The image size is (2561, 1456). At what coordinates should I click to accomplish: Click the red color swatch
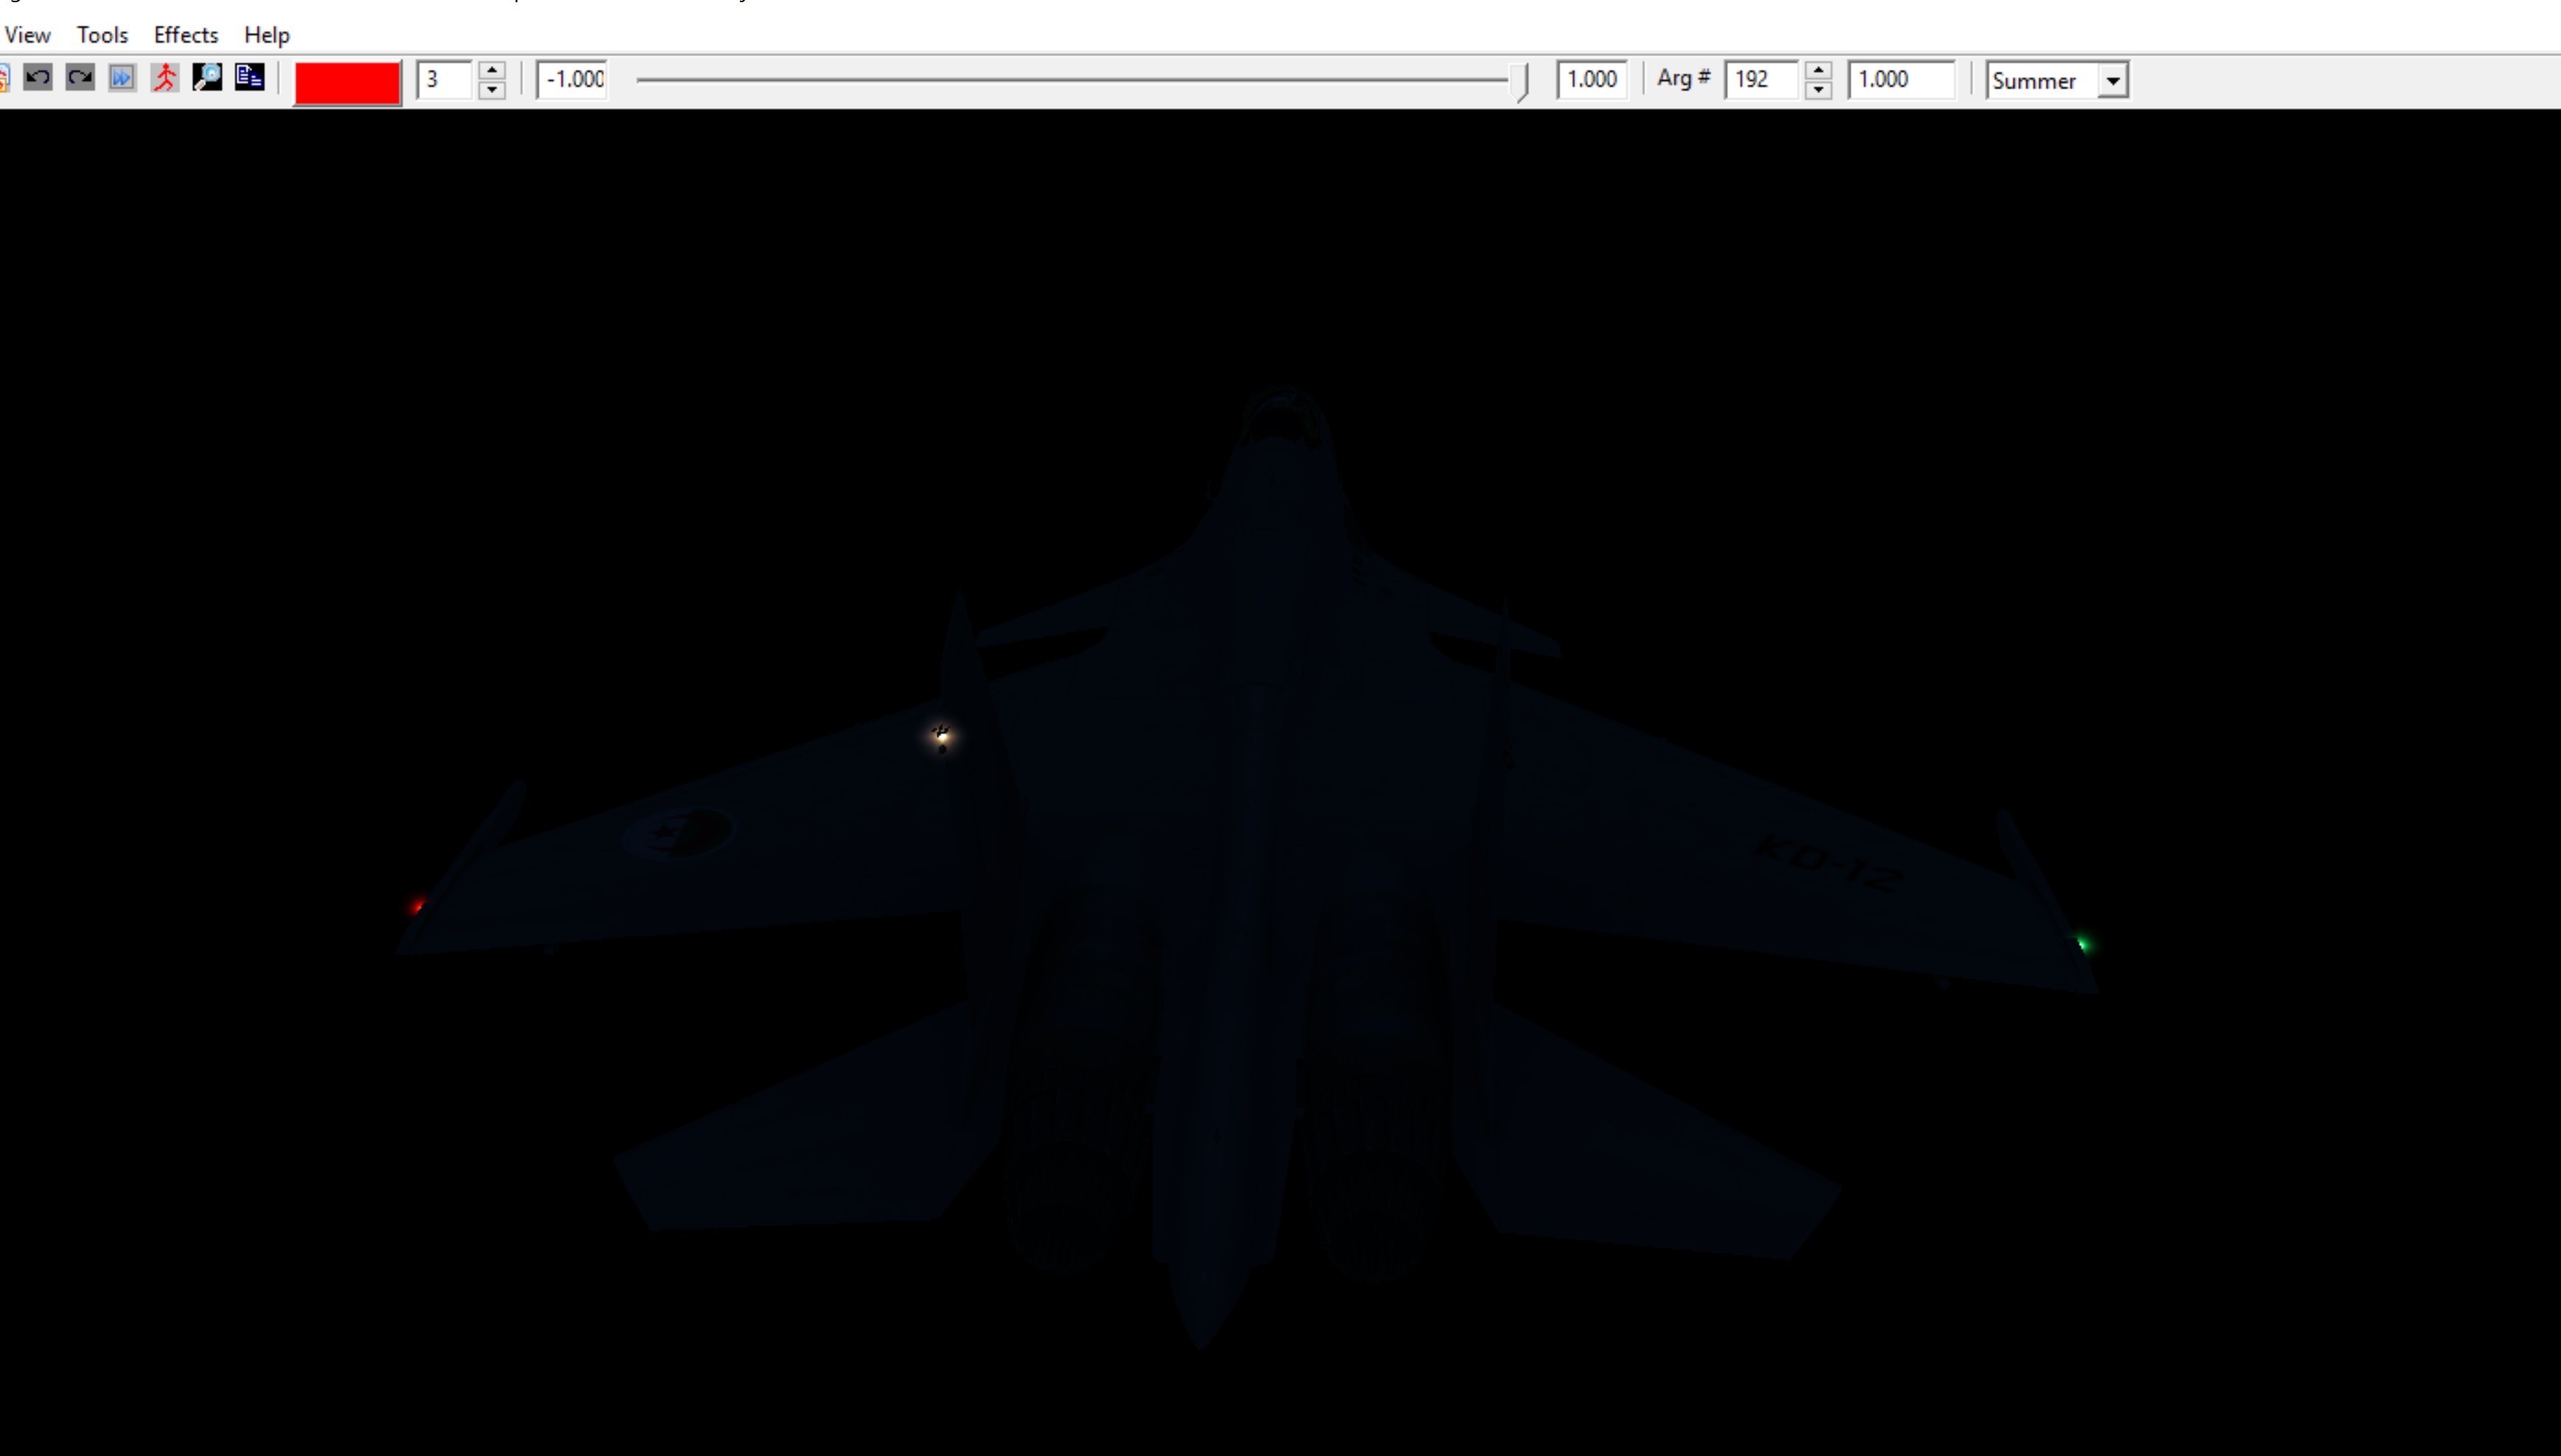[x=347, y=82]
